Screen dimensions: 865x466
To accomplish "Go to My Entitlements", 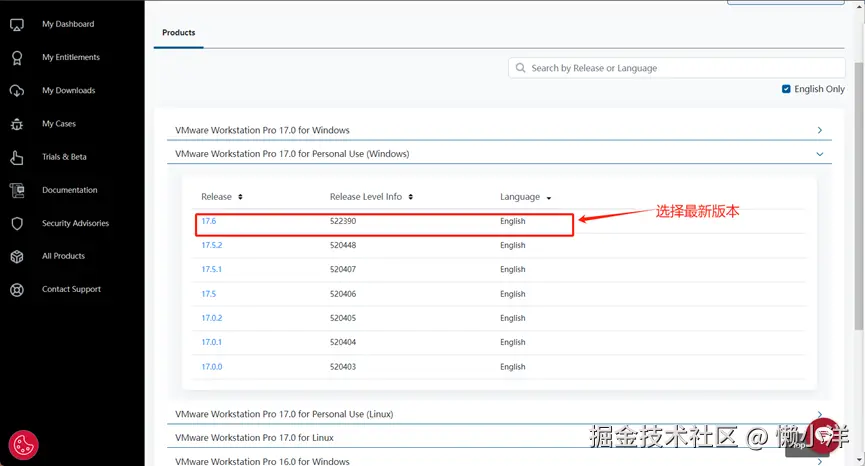I will point(71,57).
